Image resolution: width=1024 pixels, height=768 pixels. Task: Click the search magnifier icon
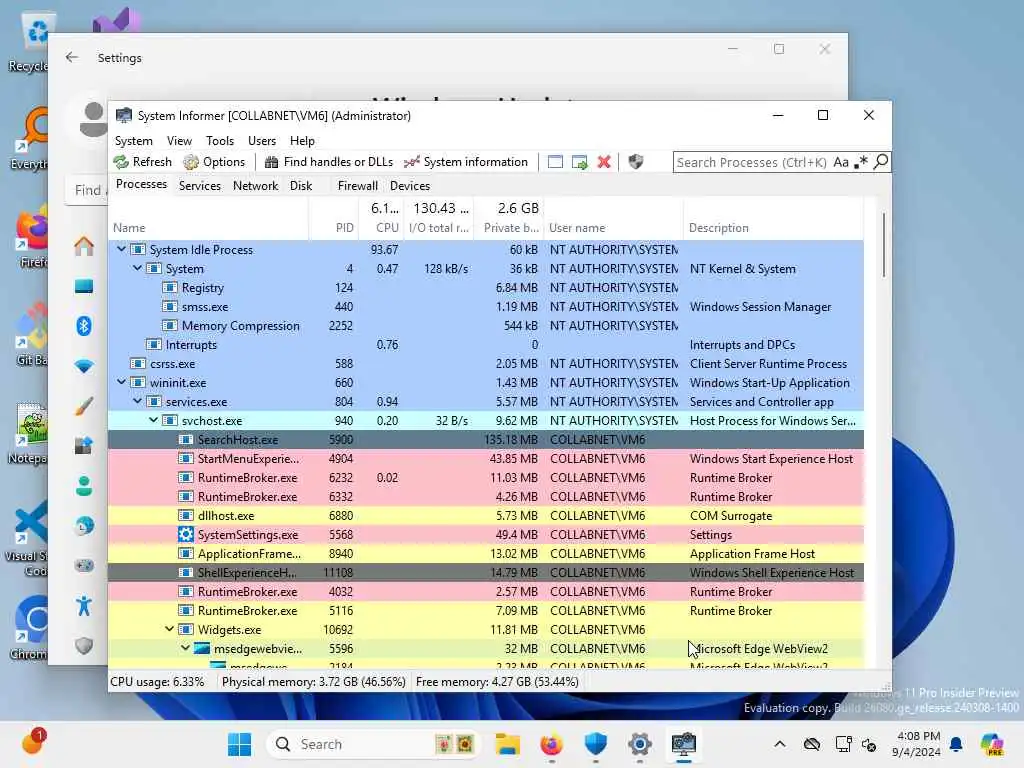pos(881,161)
